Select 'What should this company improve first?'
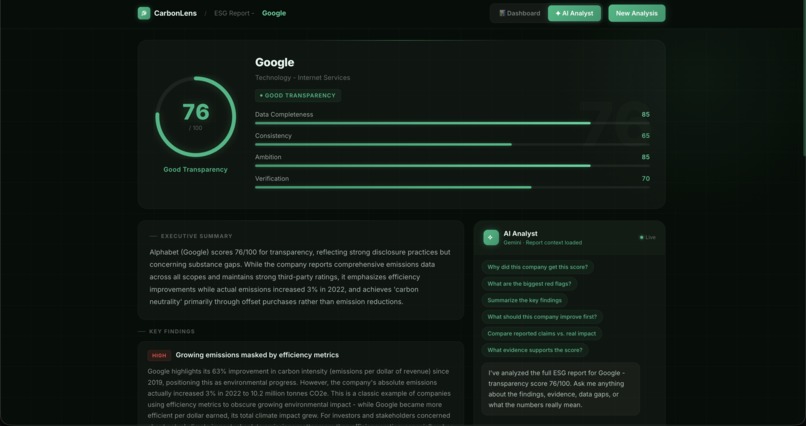Image resolution: width=806 pixels, height=426 pixels. pyautogui.click(x=542, y=317)
